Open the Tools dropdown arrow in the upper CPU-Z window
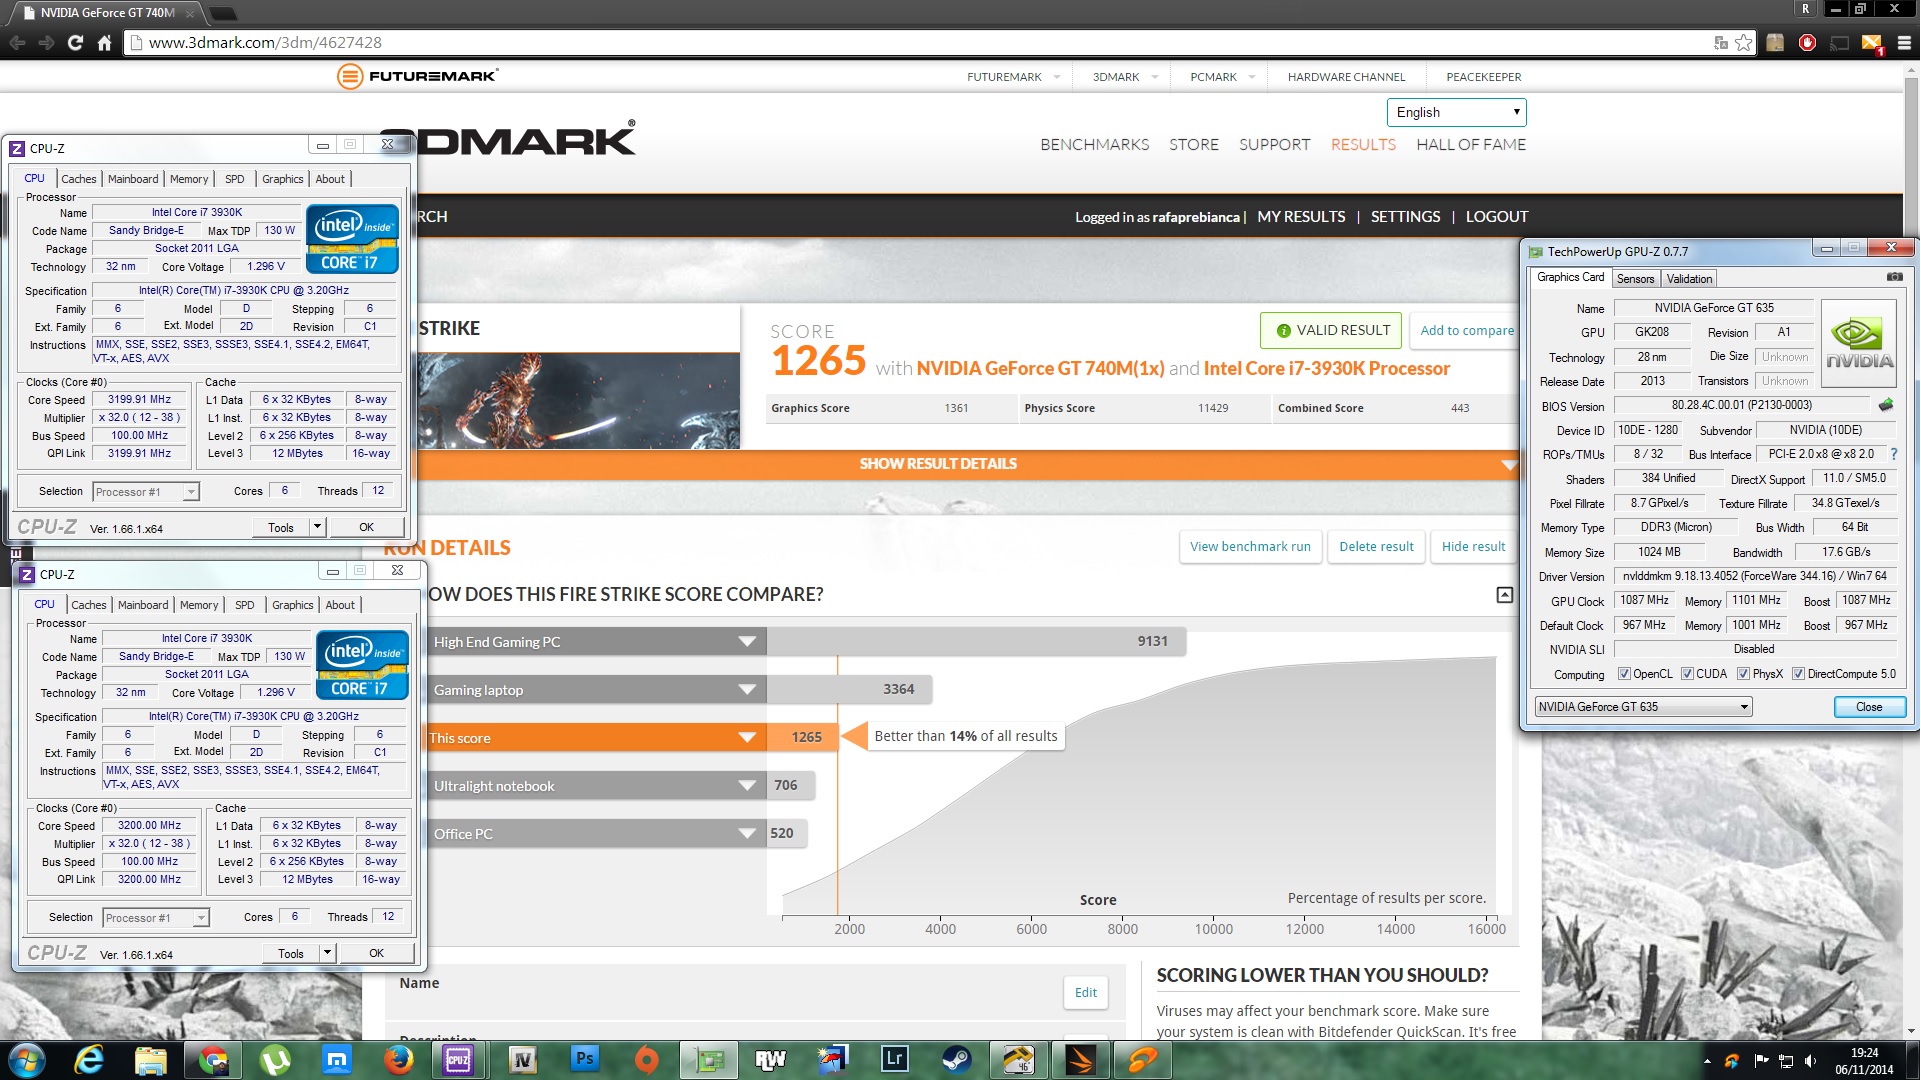This screenshot has height=1080, width=1921. 317,527
